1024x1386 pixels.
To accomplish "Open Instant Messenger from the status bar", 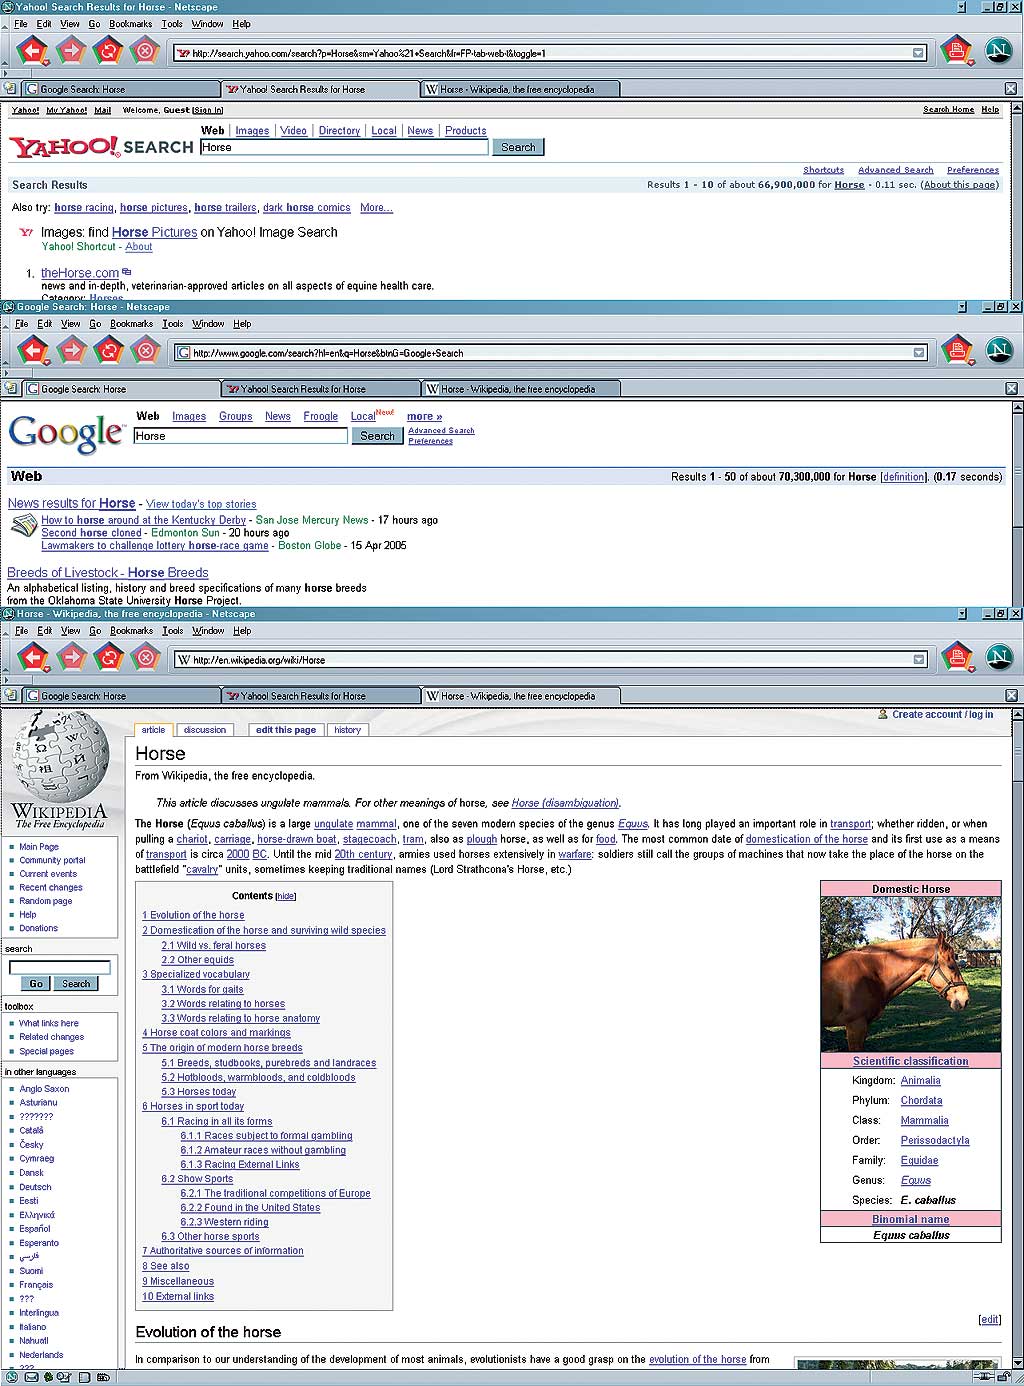I will pos(48,1377).
